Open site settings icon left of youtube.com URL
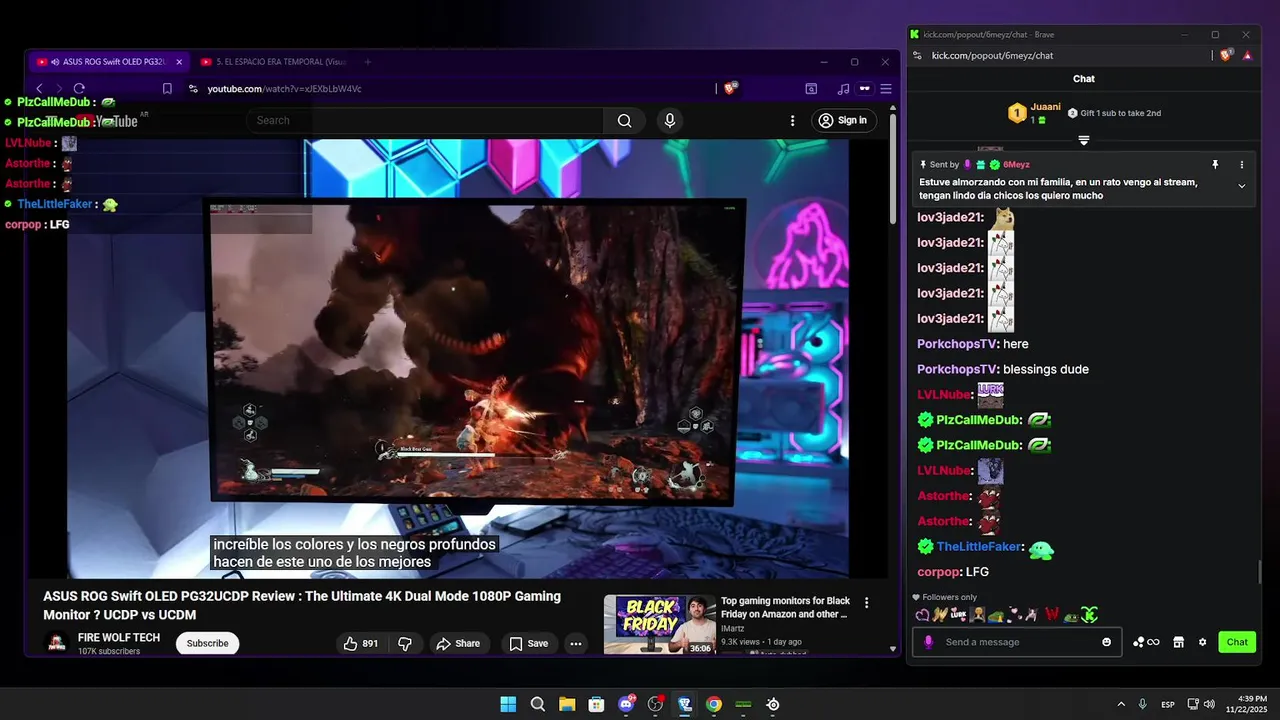Image resolution: width=1280 pixels, height=720 pixels. (x=193, y=88)
